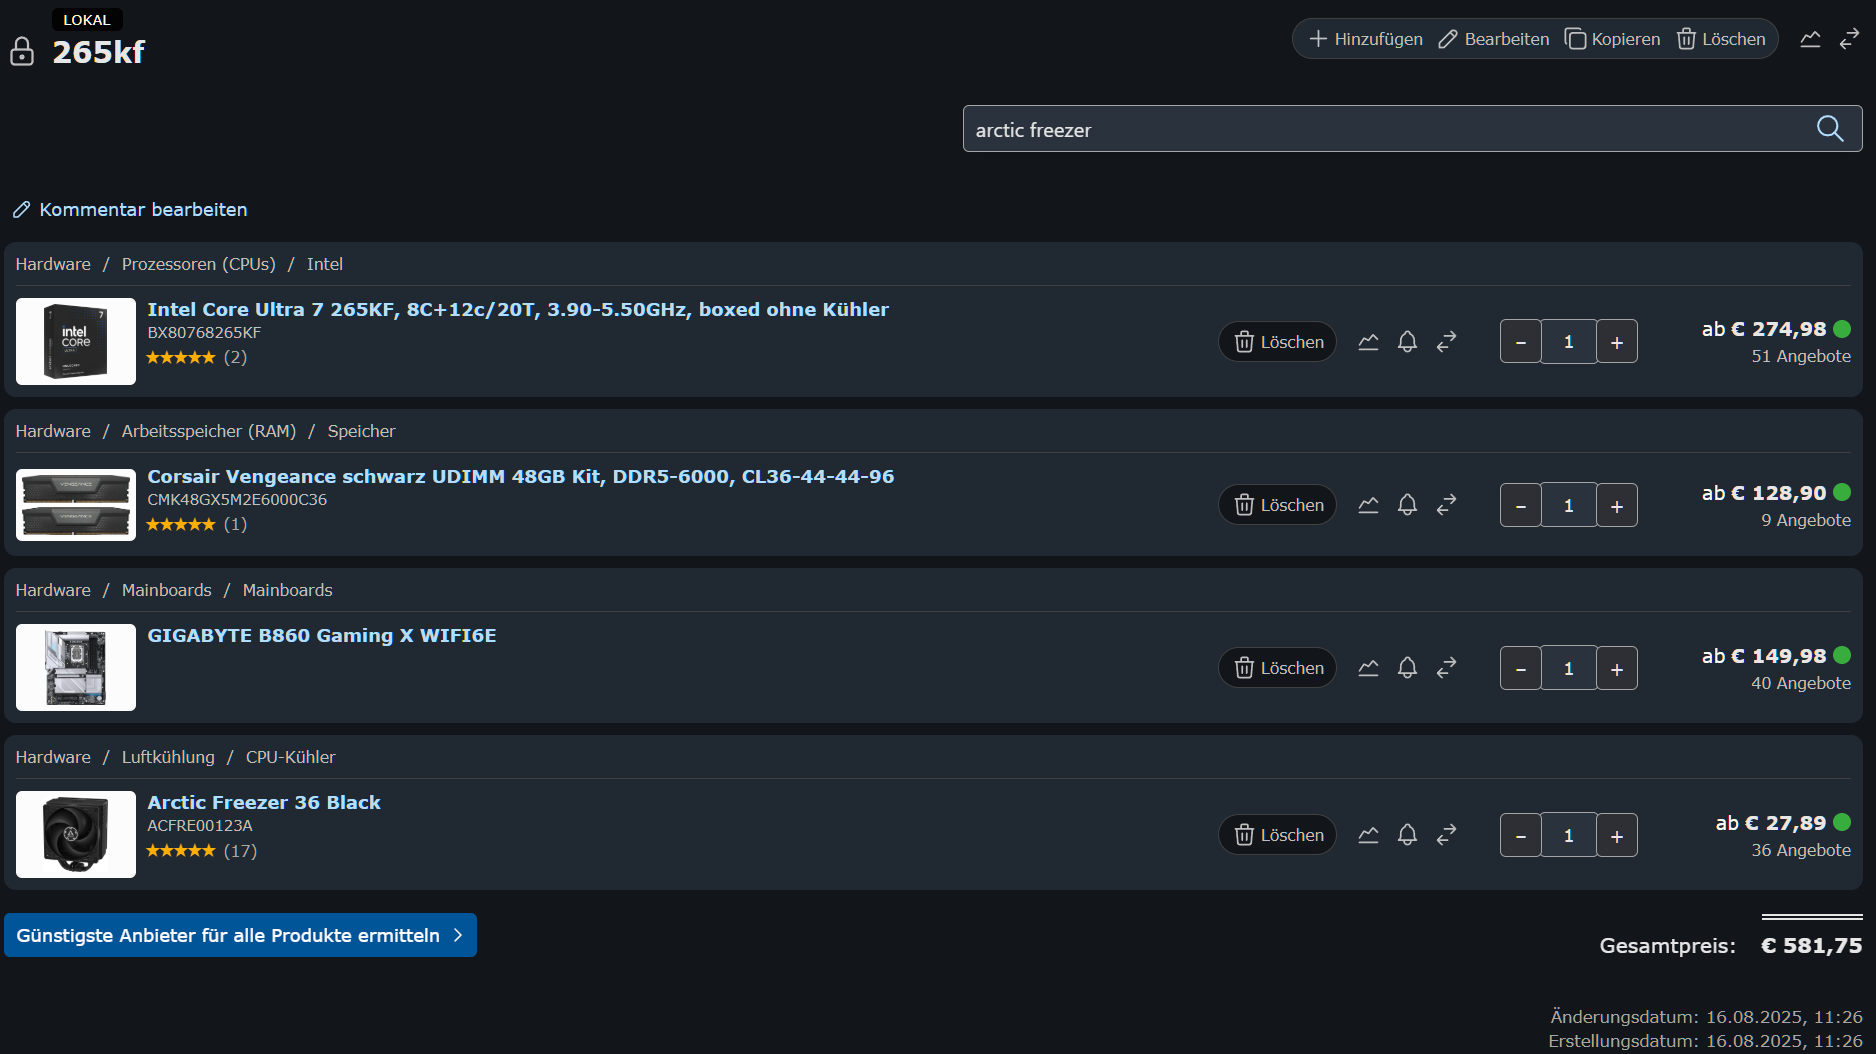The width and height of the screenshot is (1876, 1054).
Task: Delete the Intel Core Ultra 7 265KF entry
Action: click(1277, 342)
